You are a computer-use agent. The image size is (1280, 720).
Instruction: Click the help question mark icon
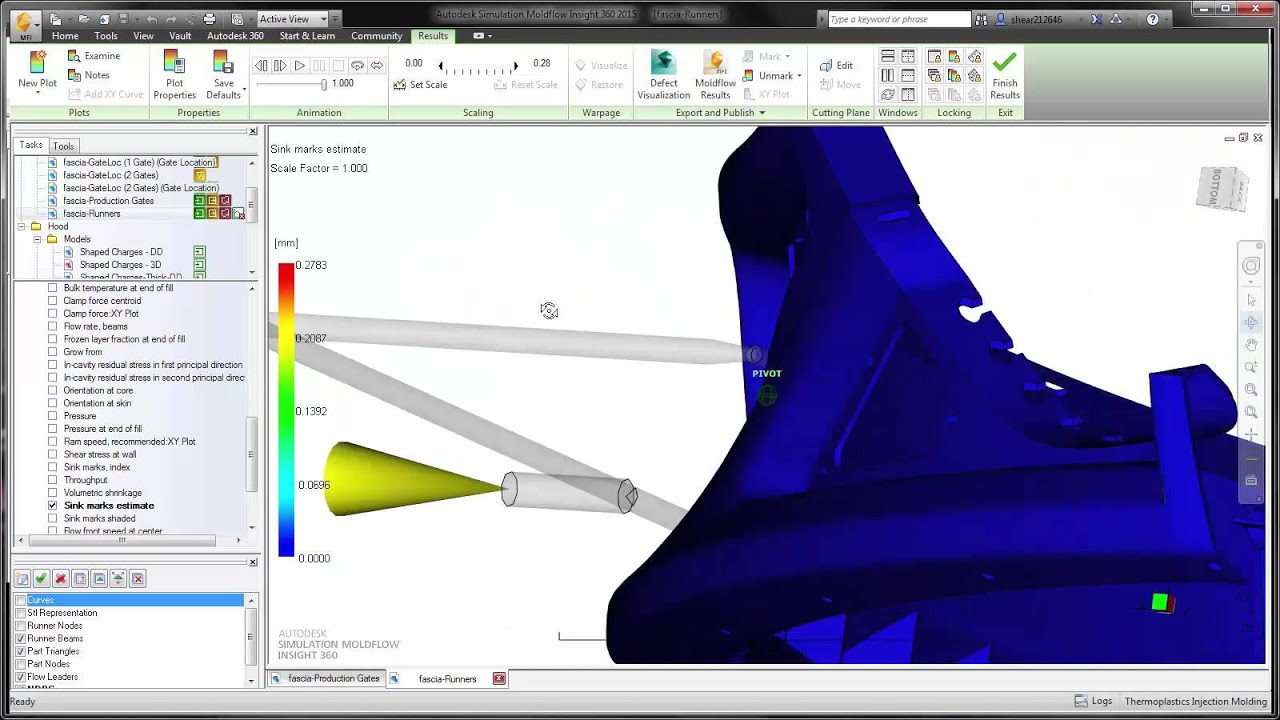[x=1153, y=19]
